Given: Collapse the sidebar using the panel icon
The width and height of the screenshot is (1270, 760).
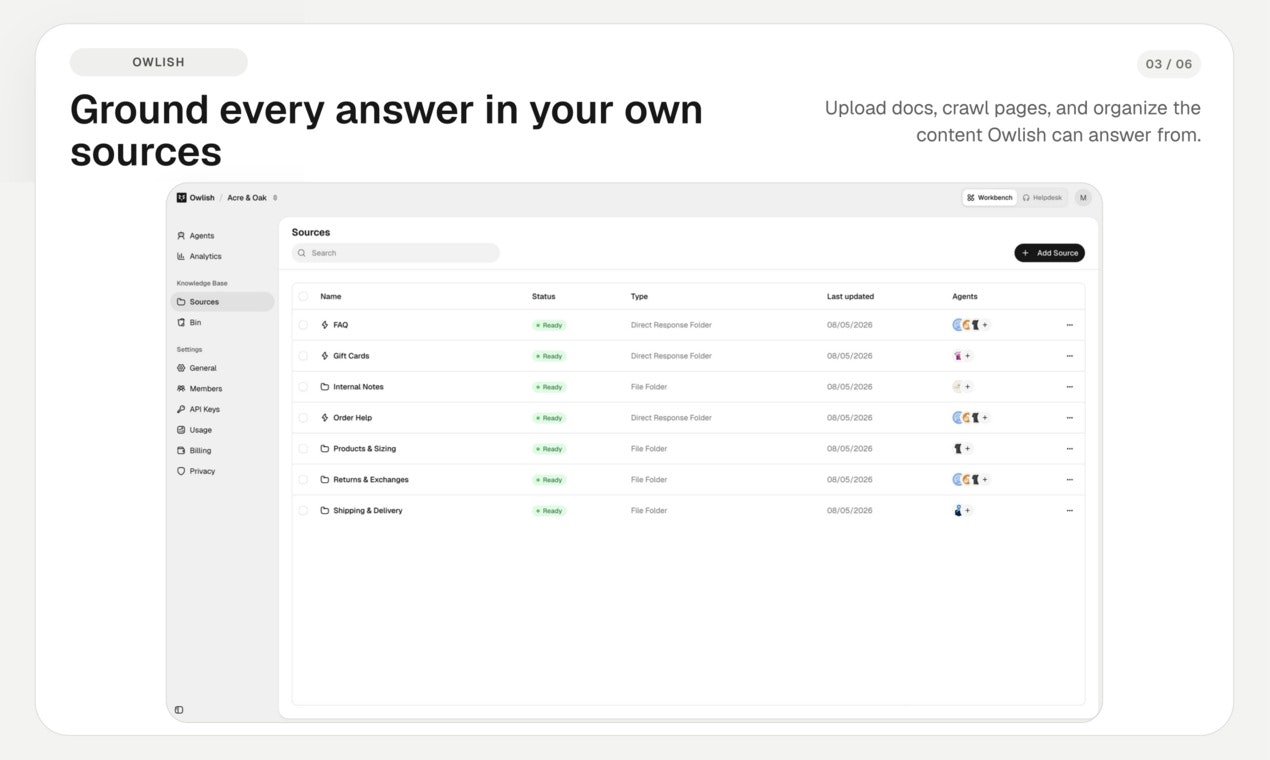Looking at the screenshot, I should click(x=179, y=710).
